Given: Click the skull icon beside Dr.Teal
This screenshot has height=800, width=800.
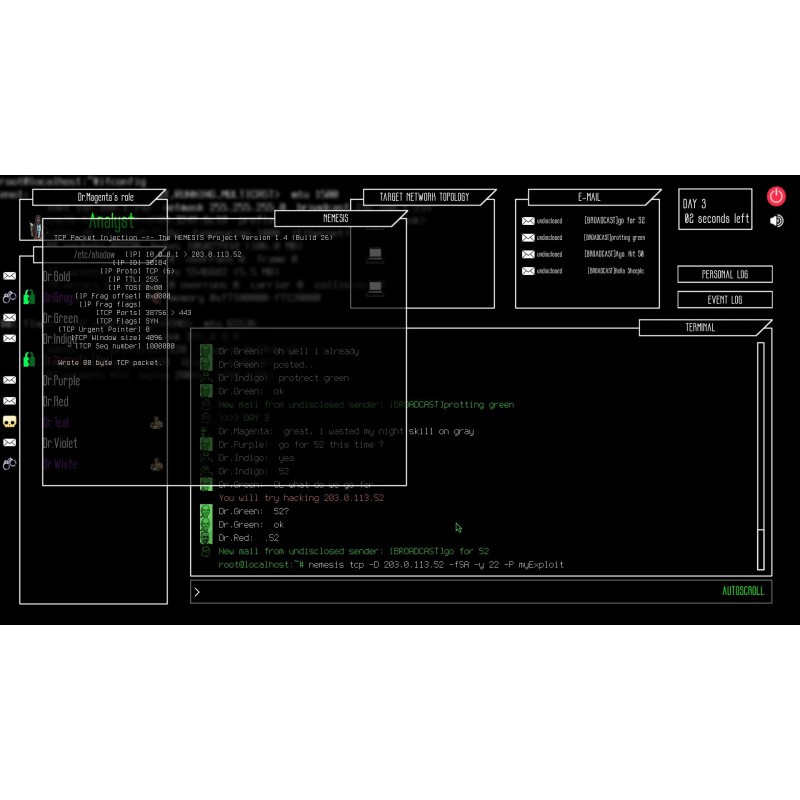Looking at the screenshot, I should coord(10,422).
